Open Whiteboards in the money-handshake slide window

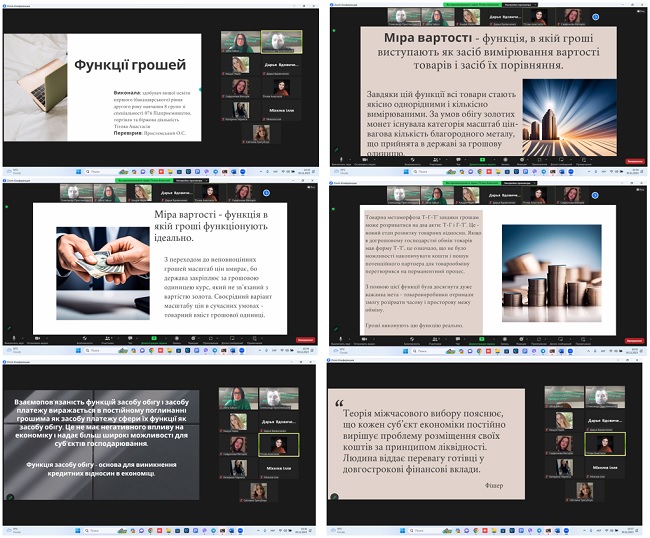(232, 339)
